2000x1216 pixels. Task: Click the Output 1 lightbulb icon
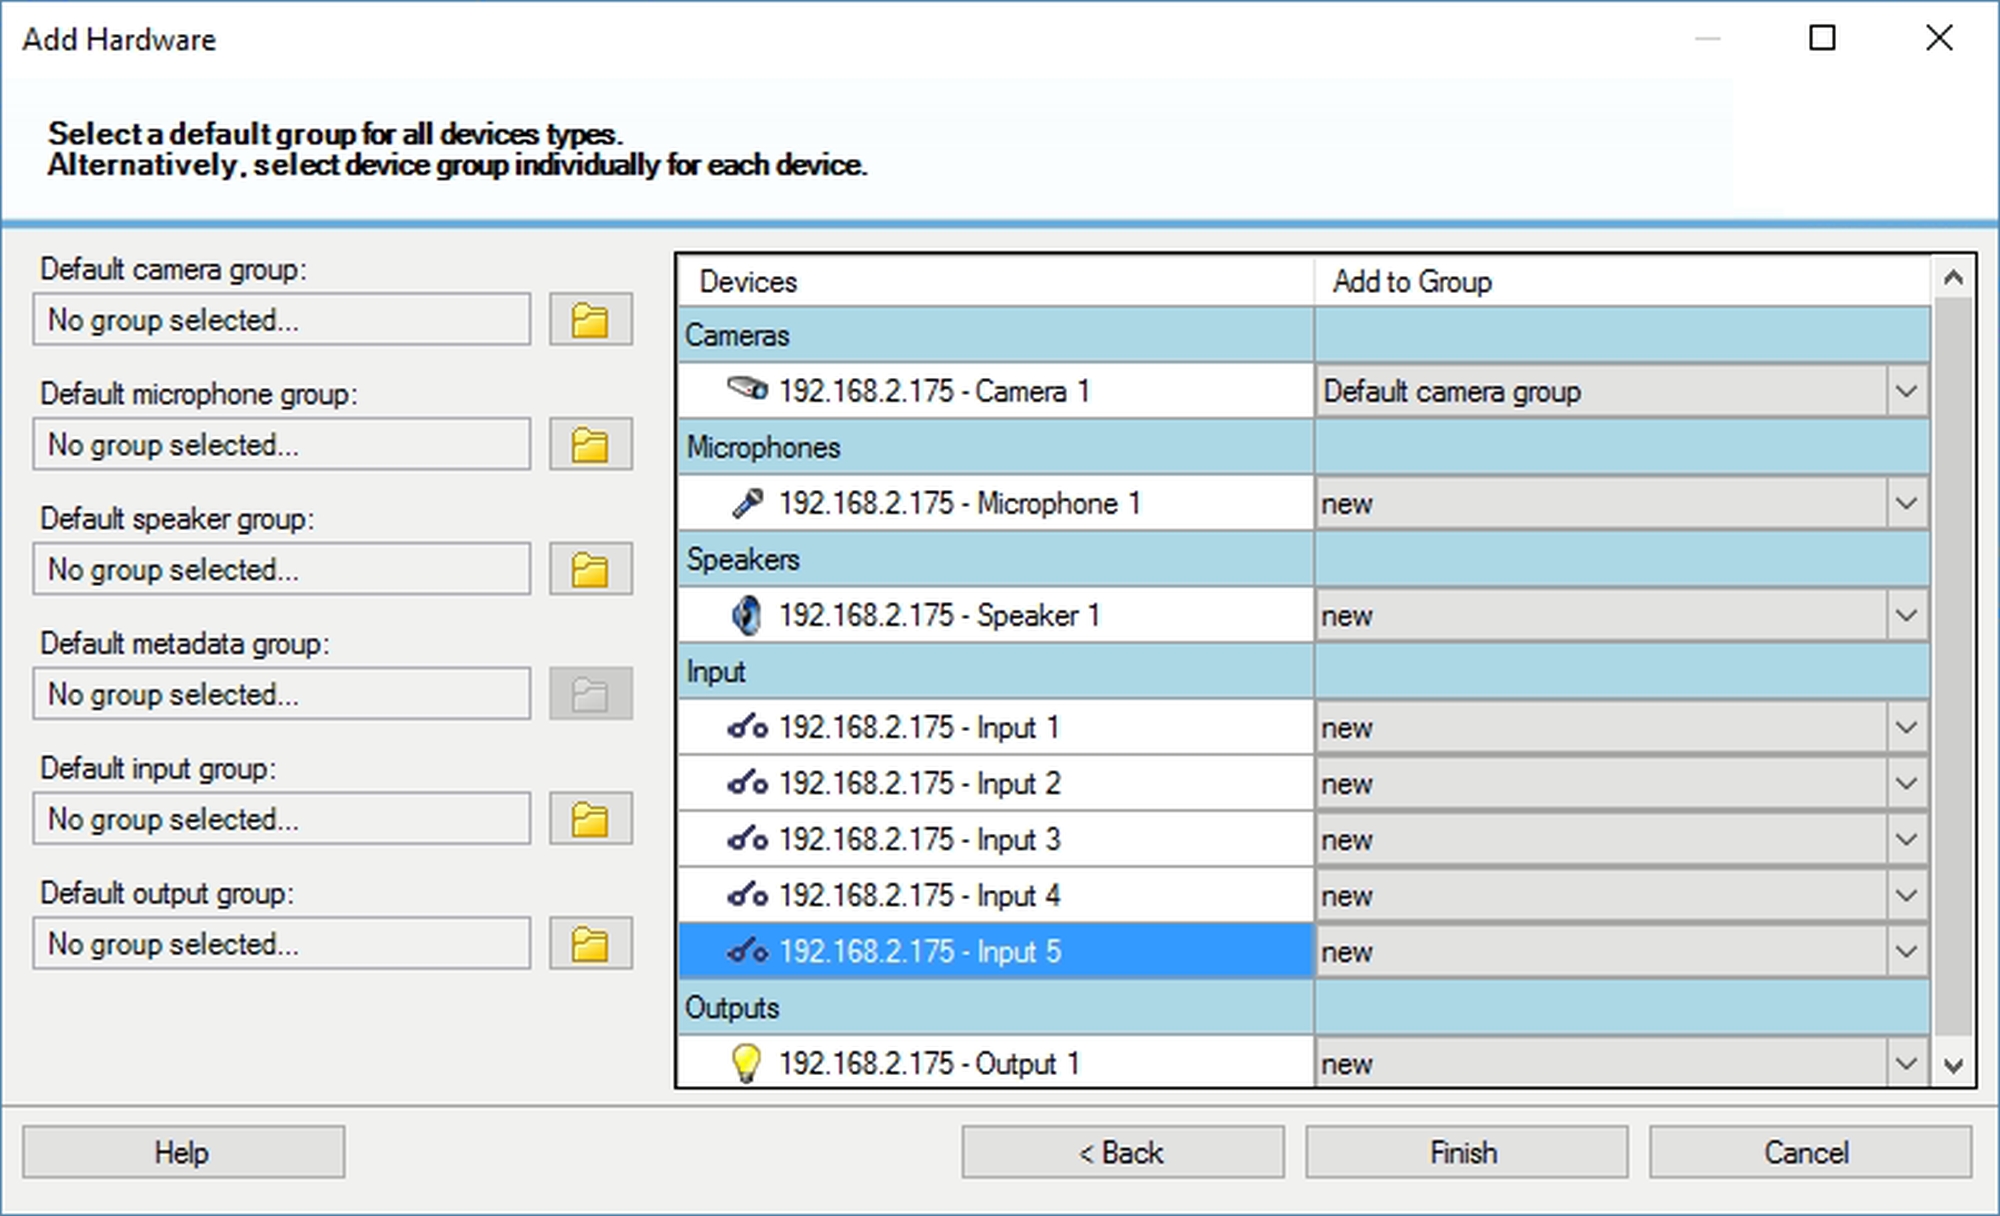tap(746, 1063)
